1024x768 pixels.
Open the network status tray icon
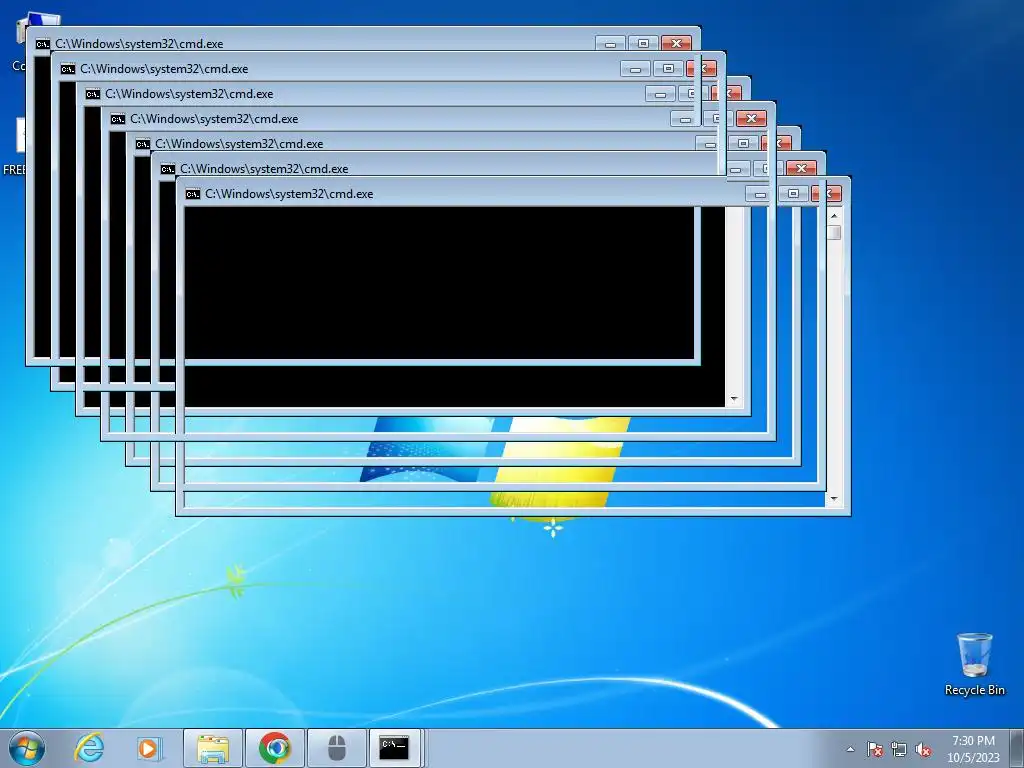pyautogui.click(x=899, y=749)
